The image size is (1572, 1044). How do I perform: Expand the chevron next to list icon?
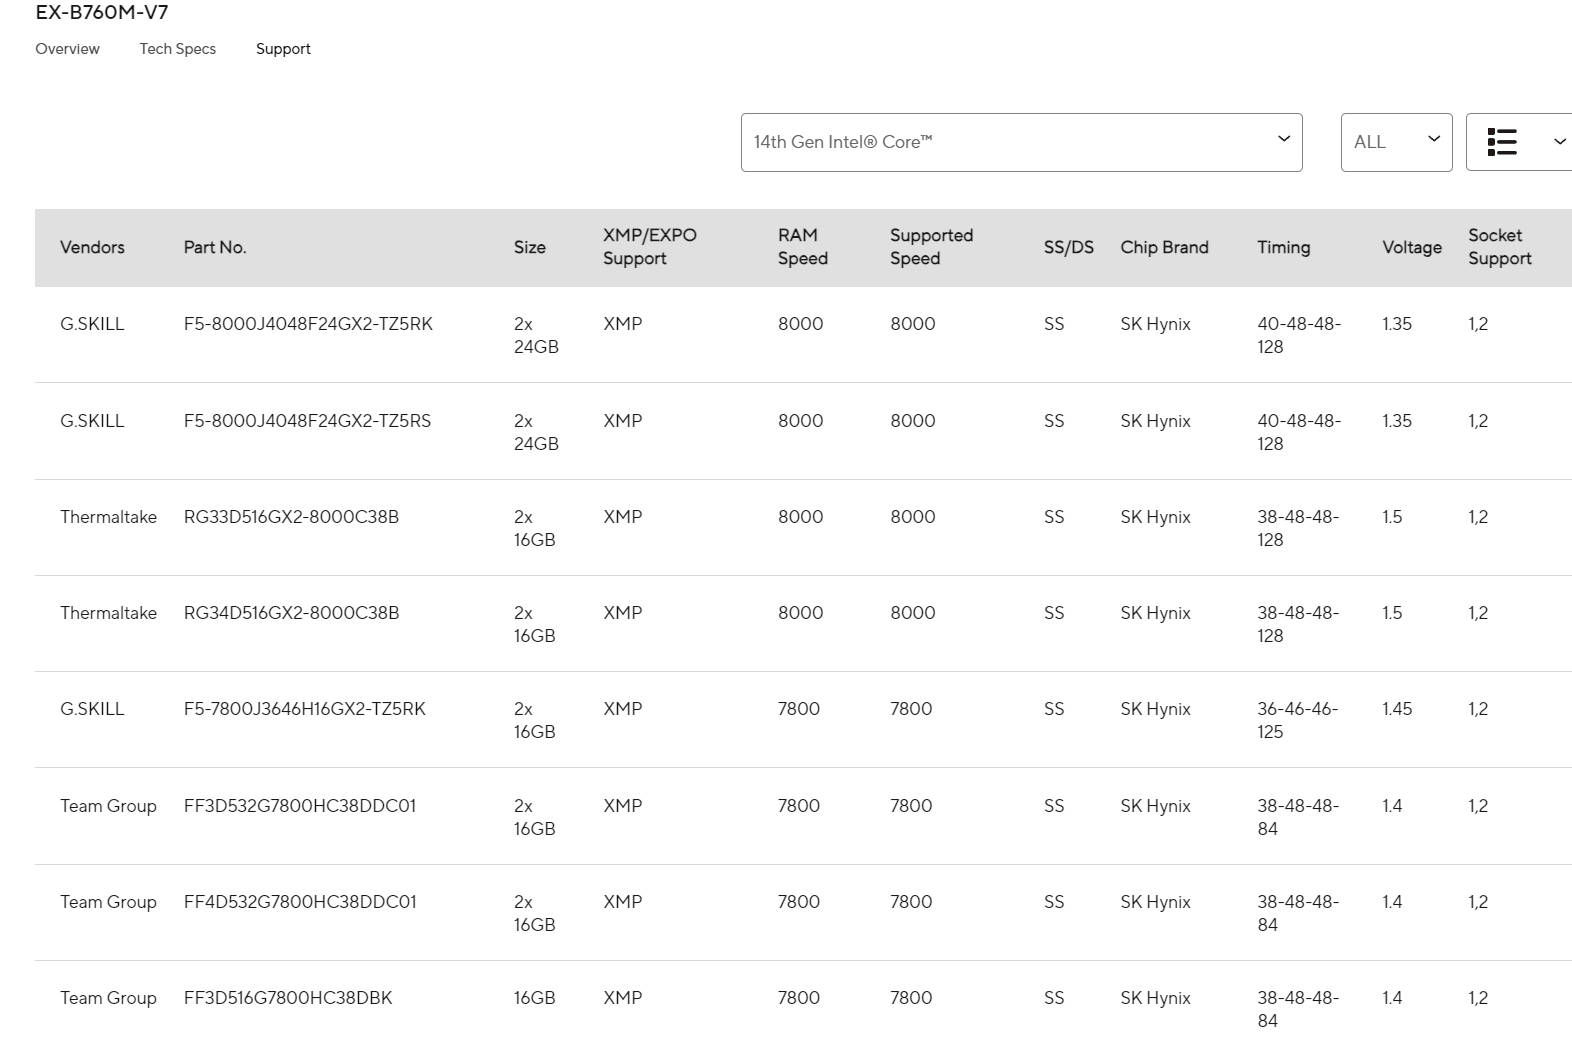tap(1559, 142)
